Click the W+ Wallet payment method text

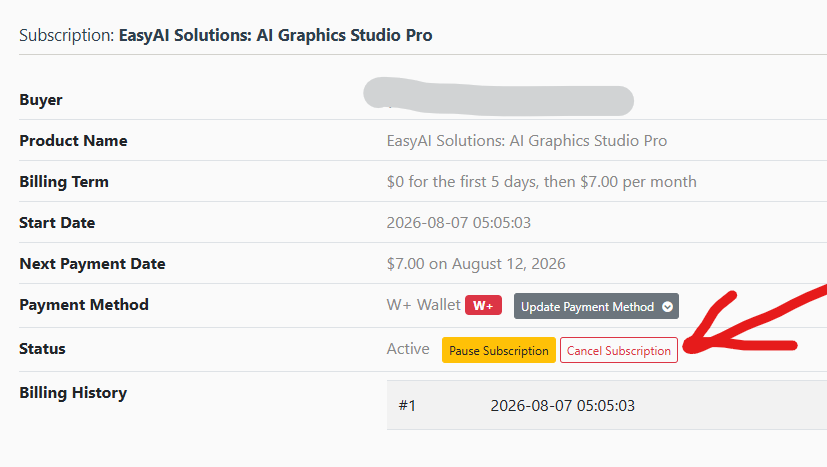coord(424,304)
